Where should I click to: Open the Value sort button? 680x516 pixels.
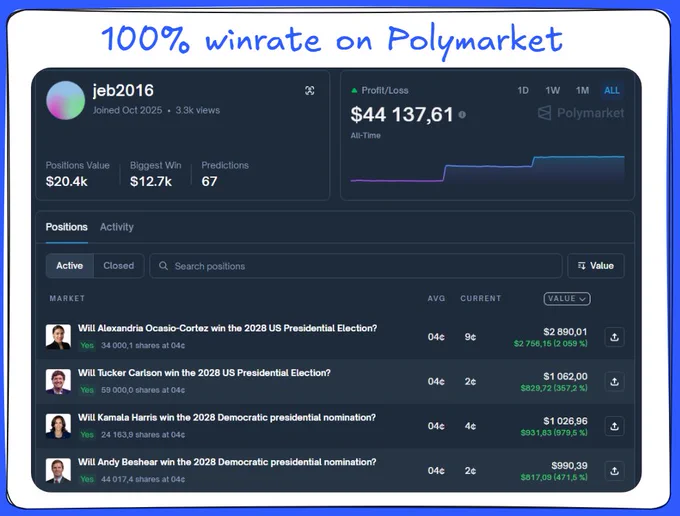tap(596, 266)
